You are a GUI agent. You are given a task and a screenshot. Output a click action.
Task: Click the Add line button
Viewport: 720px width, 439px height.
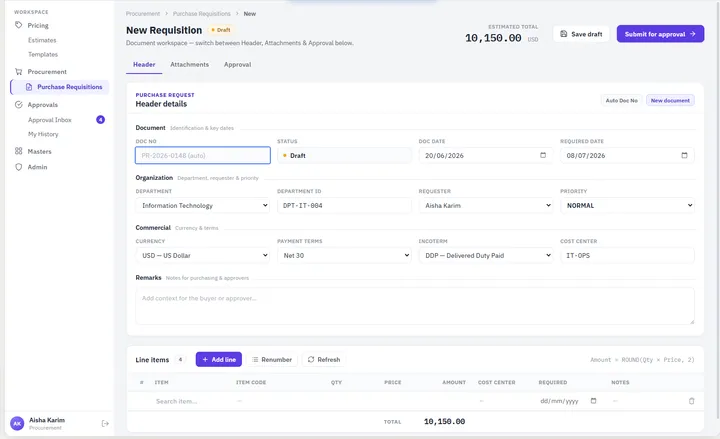coord(219,360)
